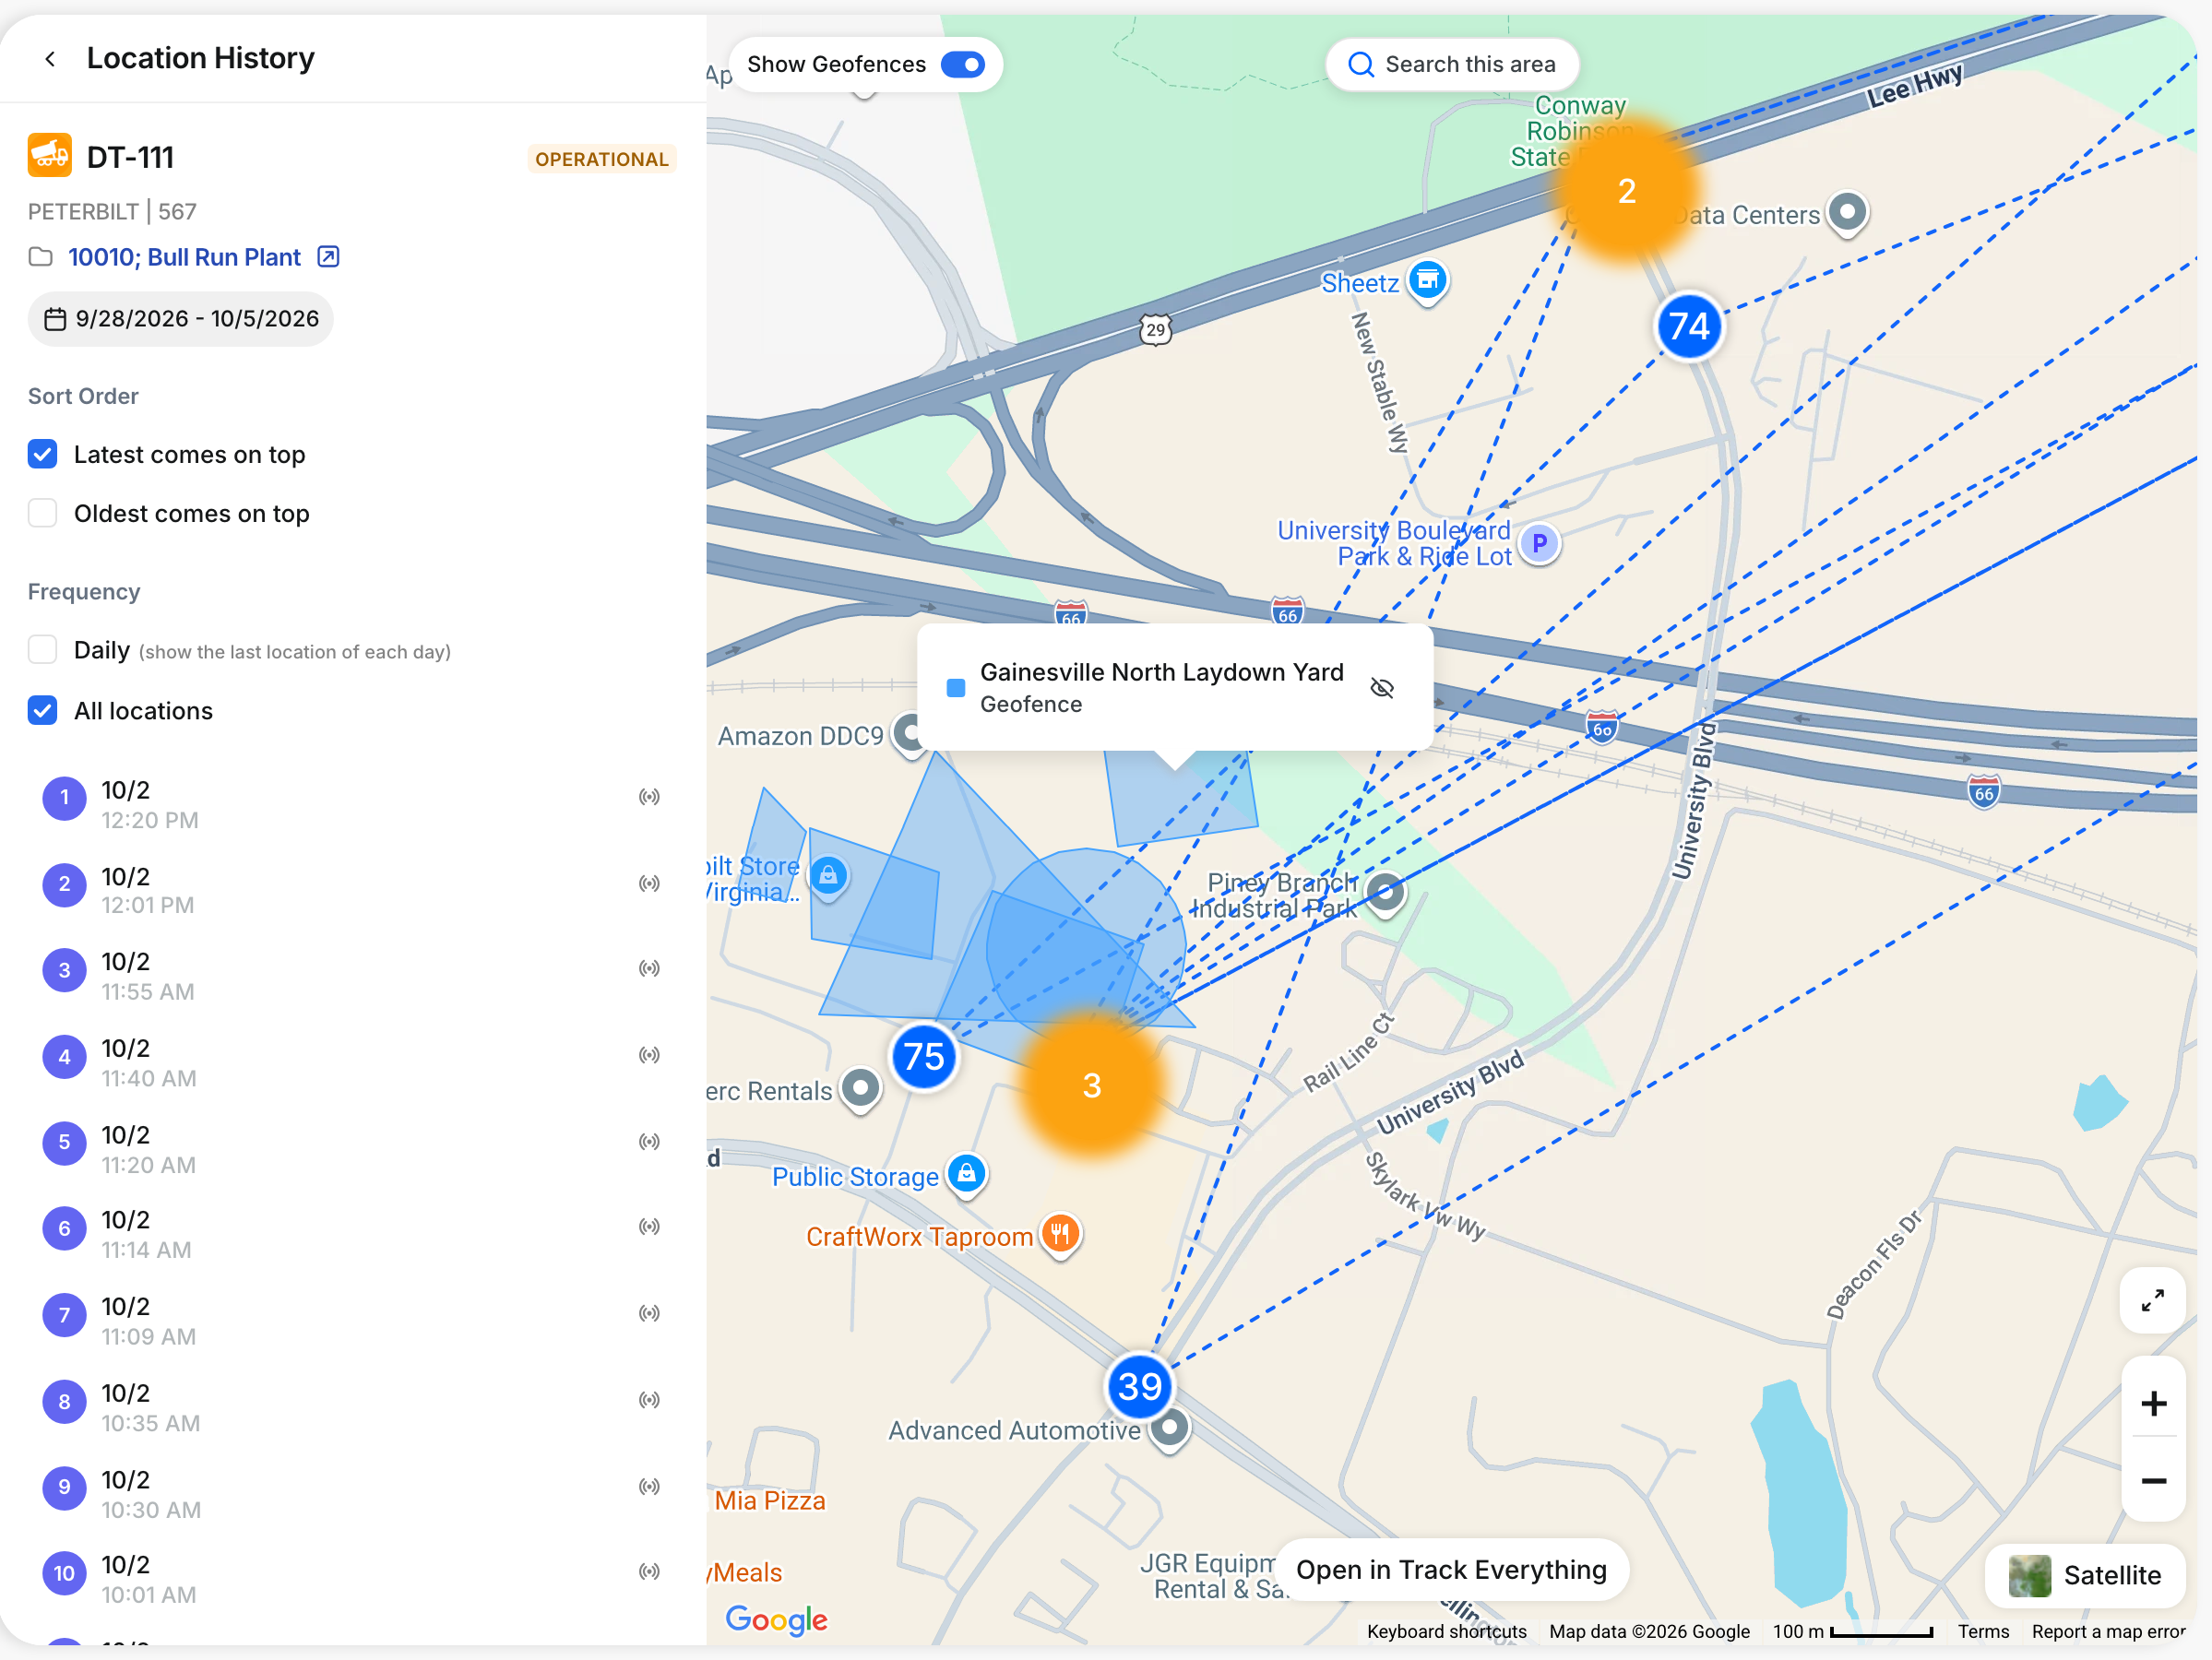The image size is (2212, 1660).
Task: Zoom out on the map
Action: [x=2154, y=1480]
